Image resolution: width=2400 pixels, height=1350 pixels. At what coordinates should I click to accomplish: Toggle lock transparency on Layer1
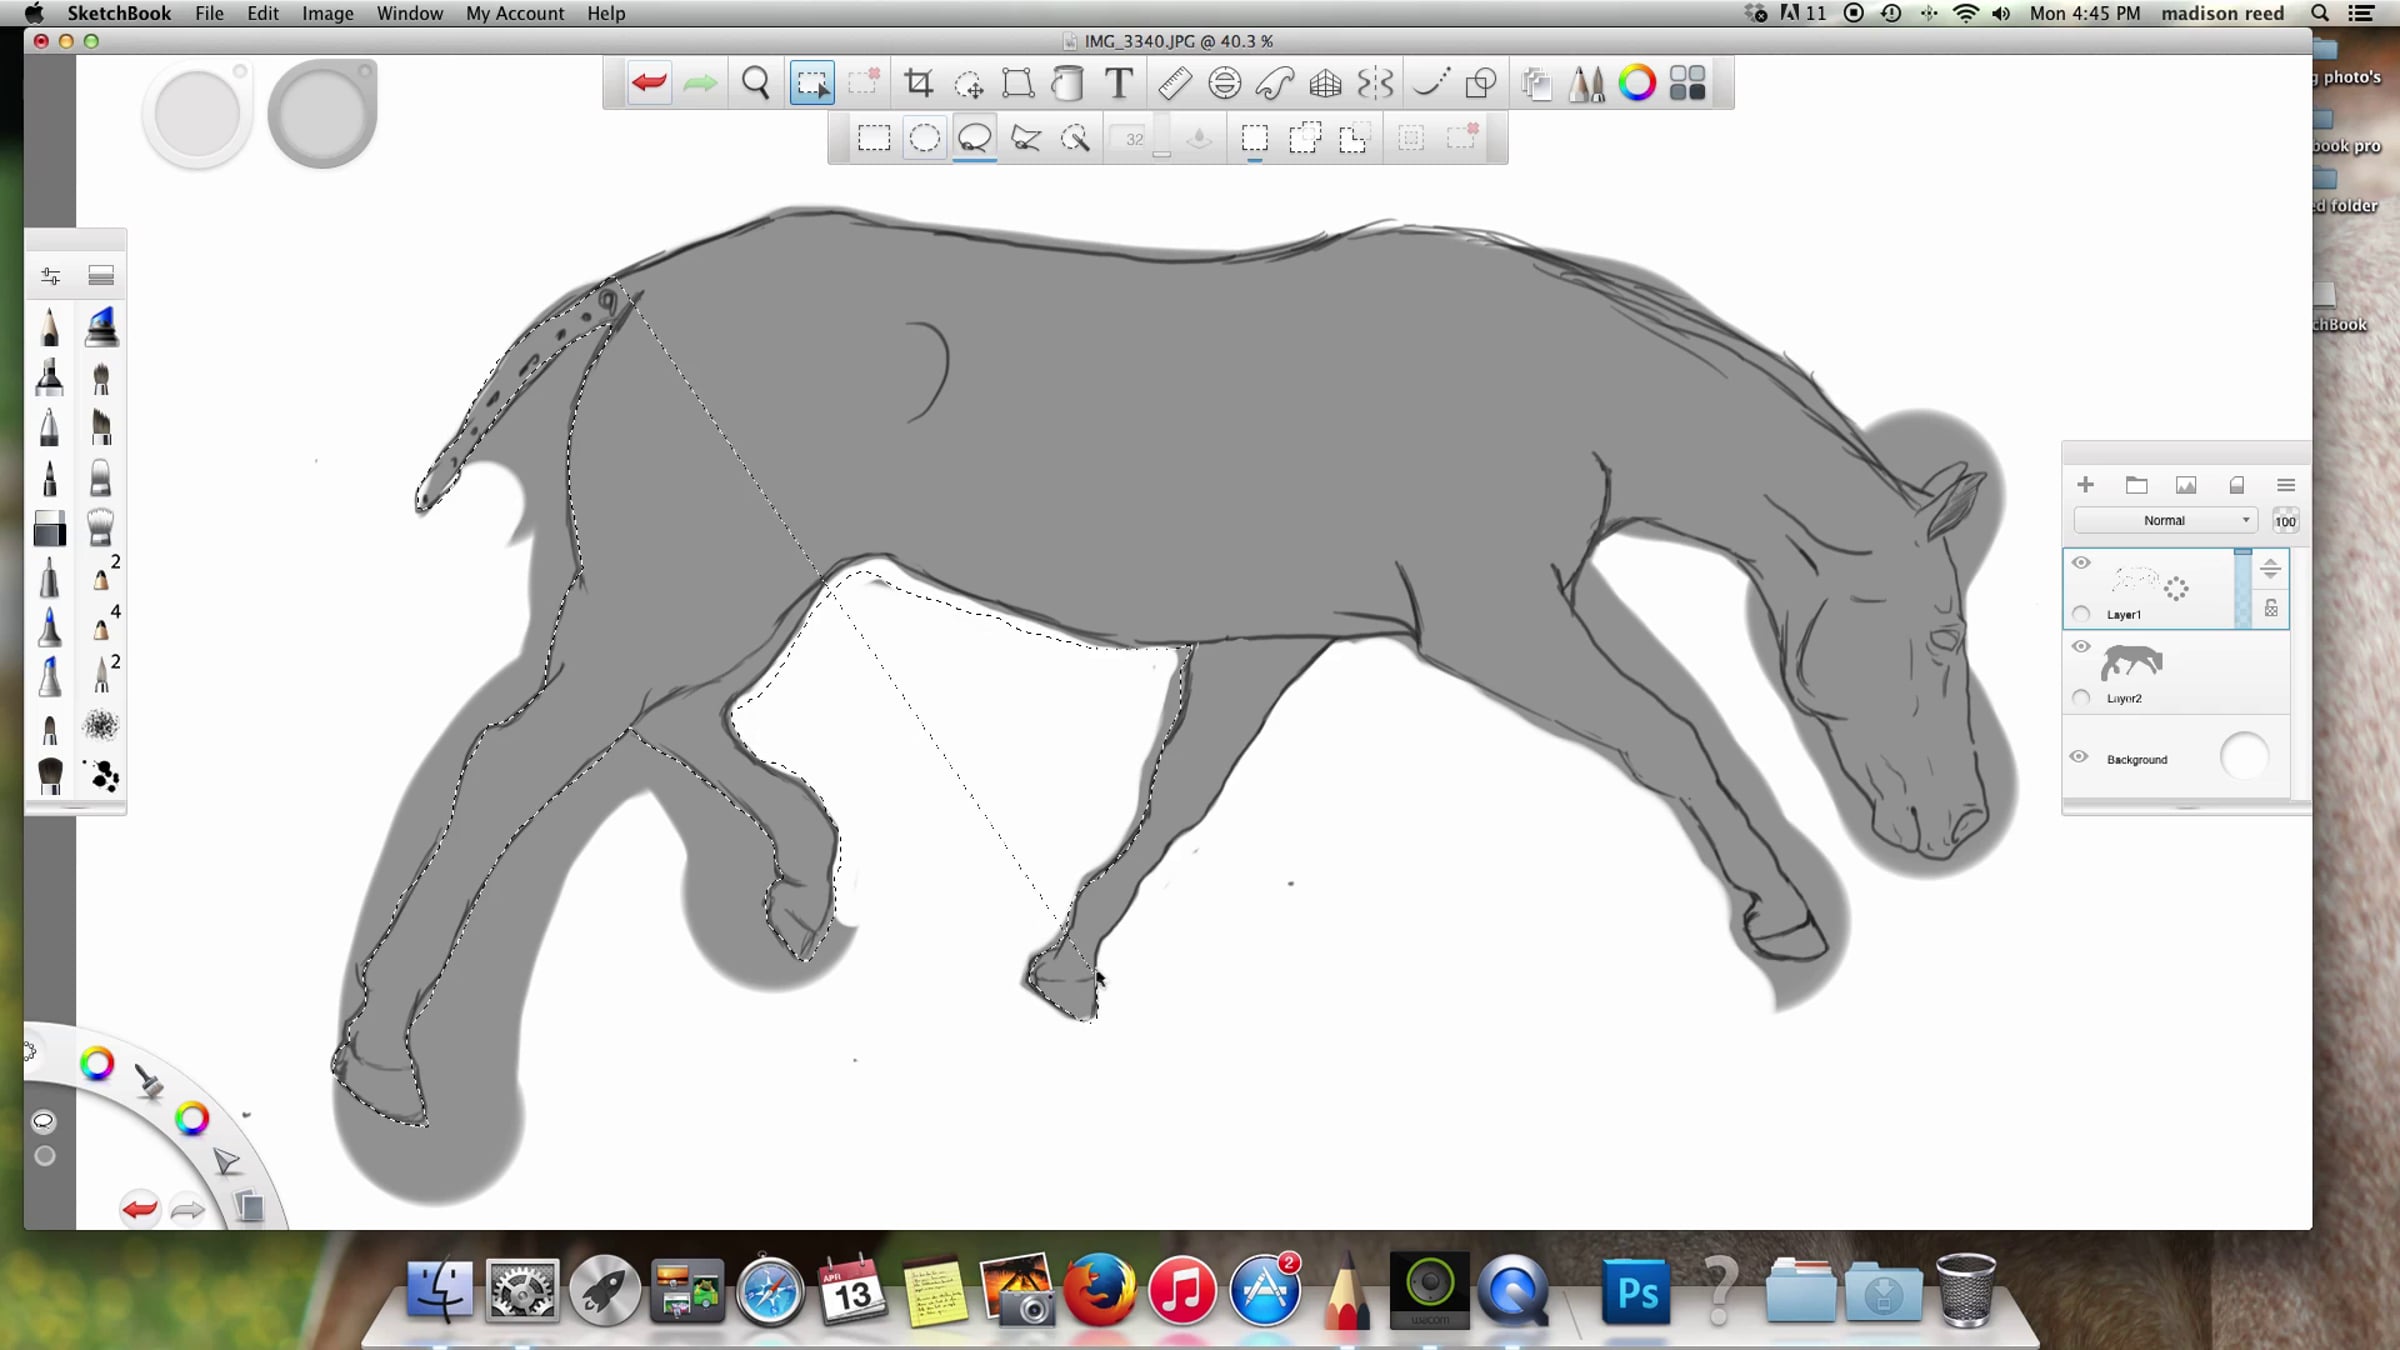coord(2271,609)
